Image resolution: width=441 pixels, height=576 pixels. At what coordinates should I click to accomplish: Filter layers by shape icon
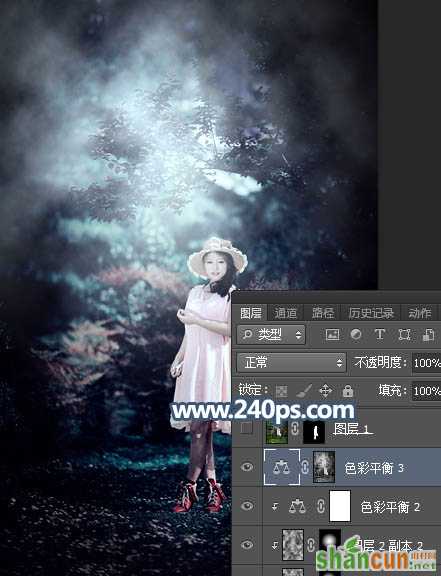coord(404,335)
